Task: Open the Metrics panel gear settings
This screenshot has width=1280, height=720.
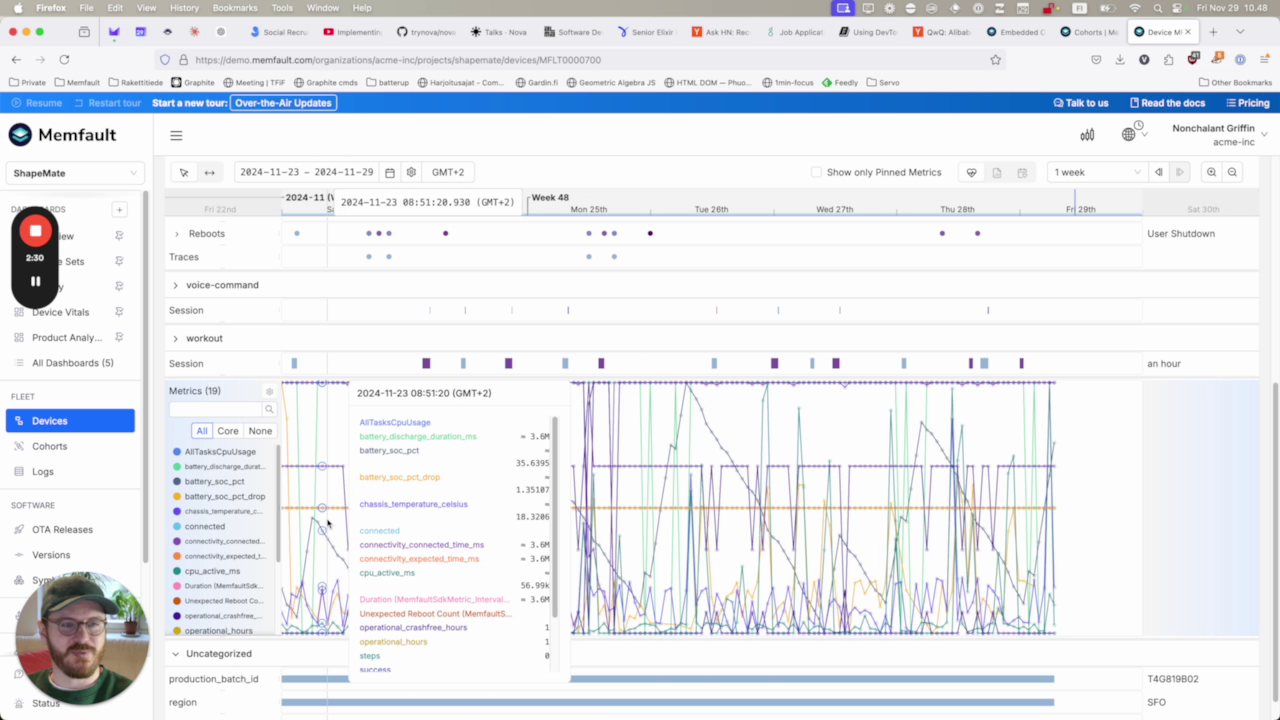Action: point(269,392)
